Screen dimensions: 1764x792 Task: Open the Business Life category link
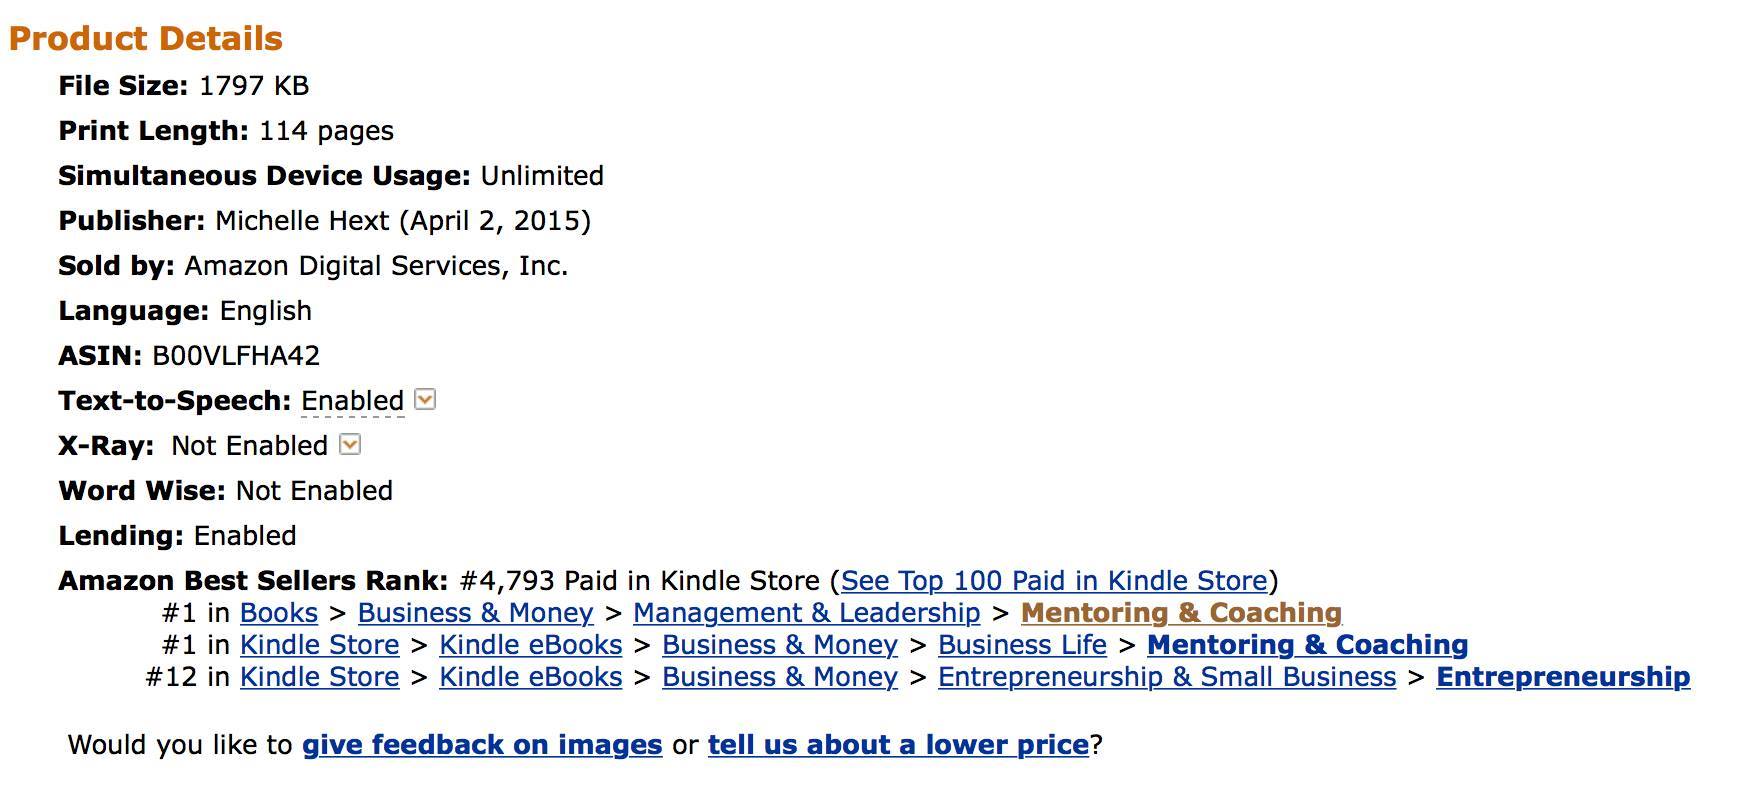tap(1022, 645)
